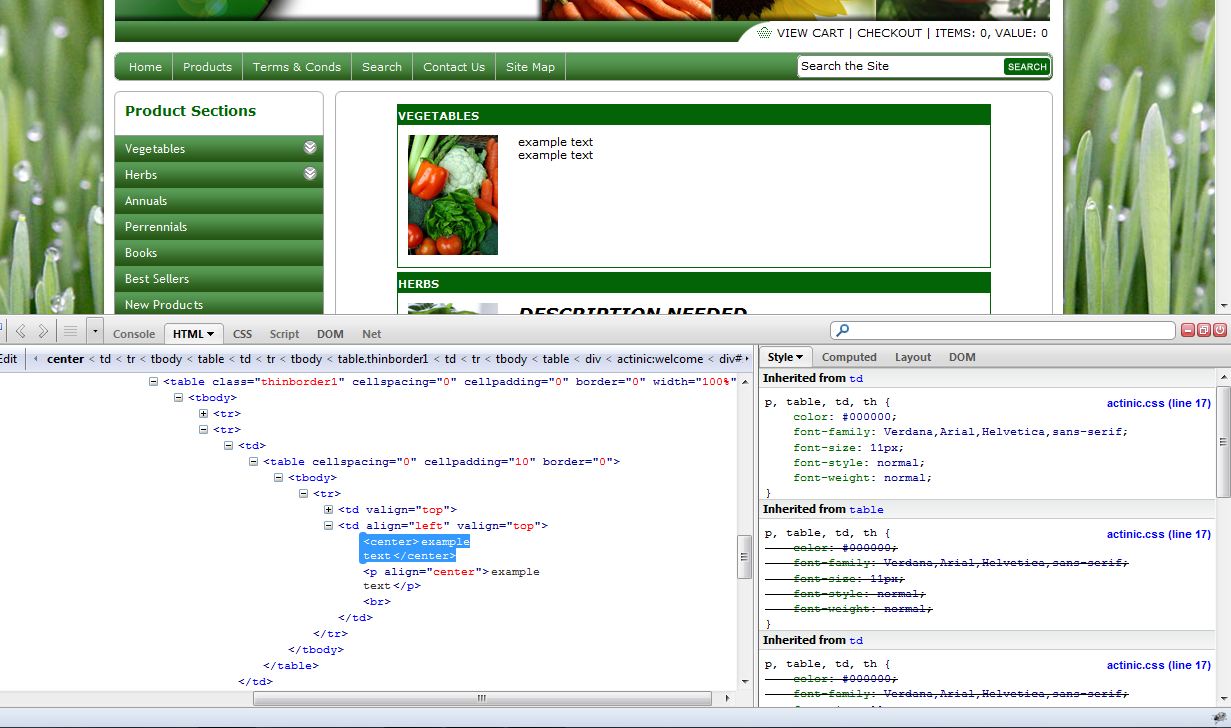Screen dimensions: 1231x728
Task: Click the red minimize Firebug button
Action: click(x=1188, y=330)
